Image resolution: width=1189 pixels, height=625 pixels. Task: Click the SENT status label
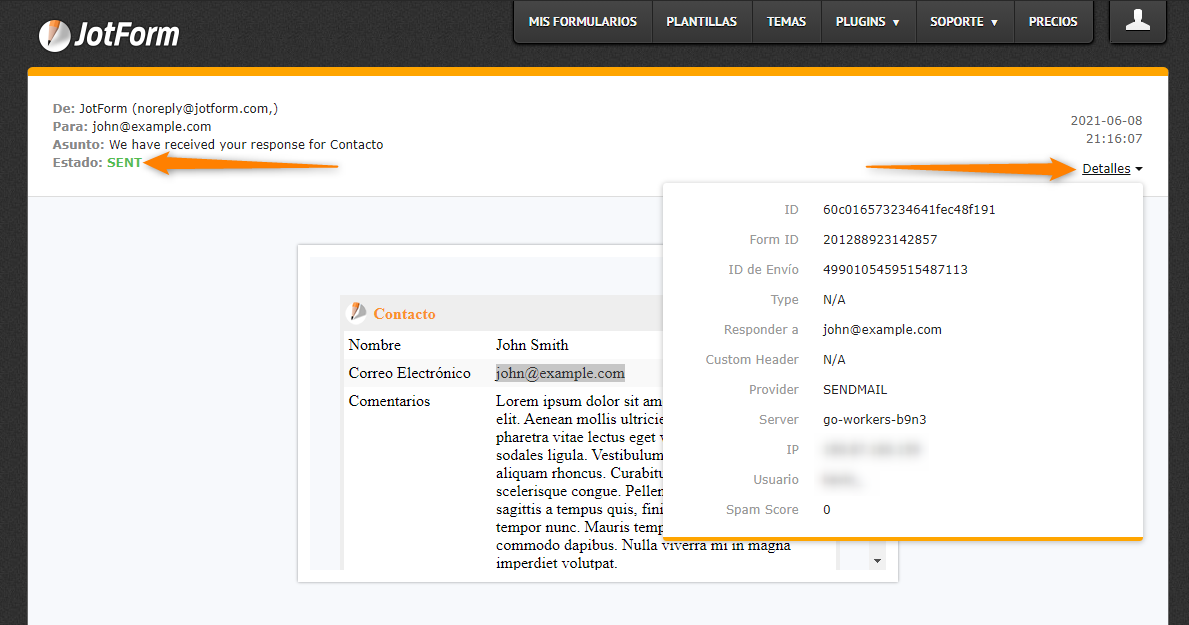(x=124, y=163)
